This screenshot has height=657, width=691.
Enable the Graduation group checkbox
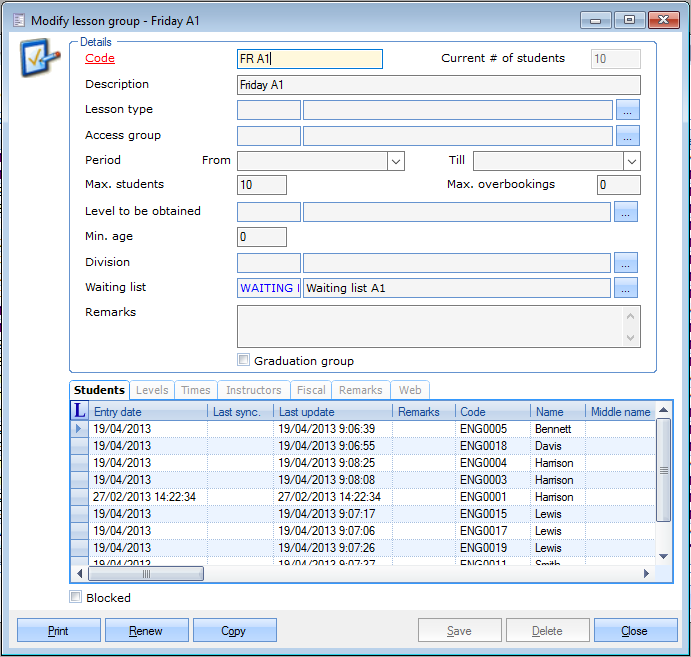pos(243,361)
